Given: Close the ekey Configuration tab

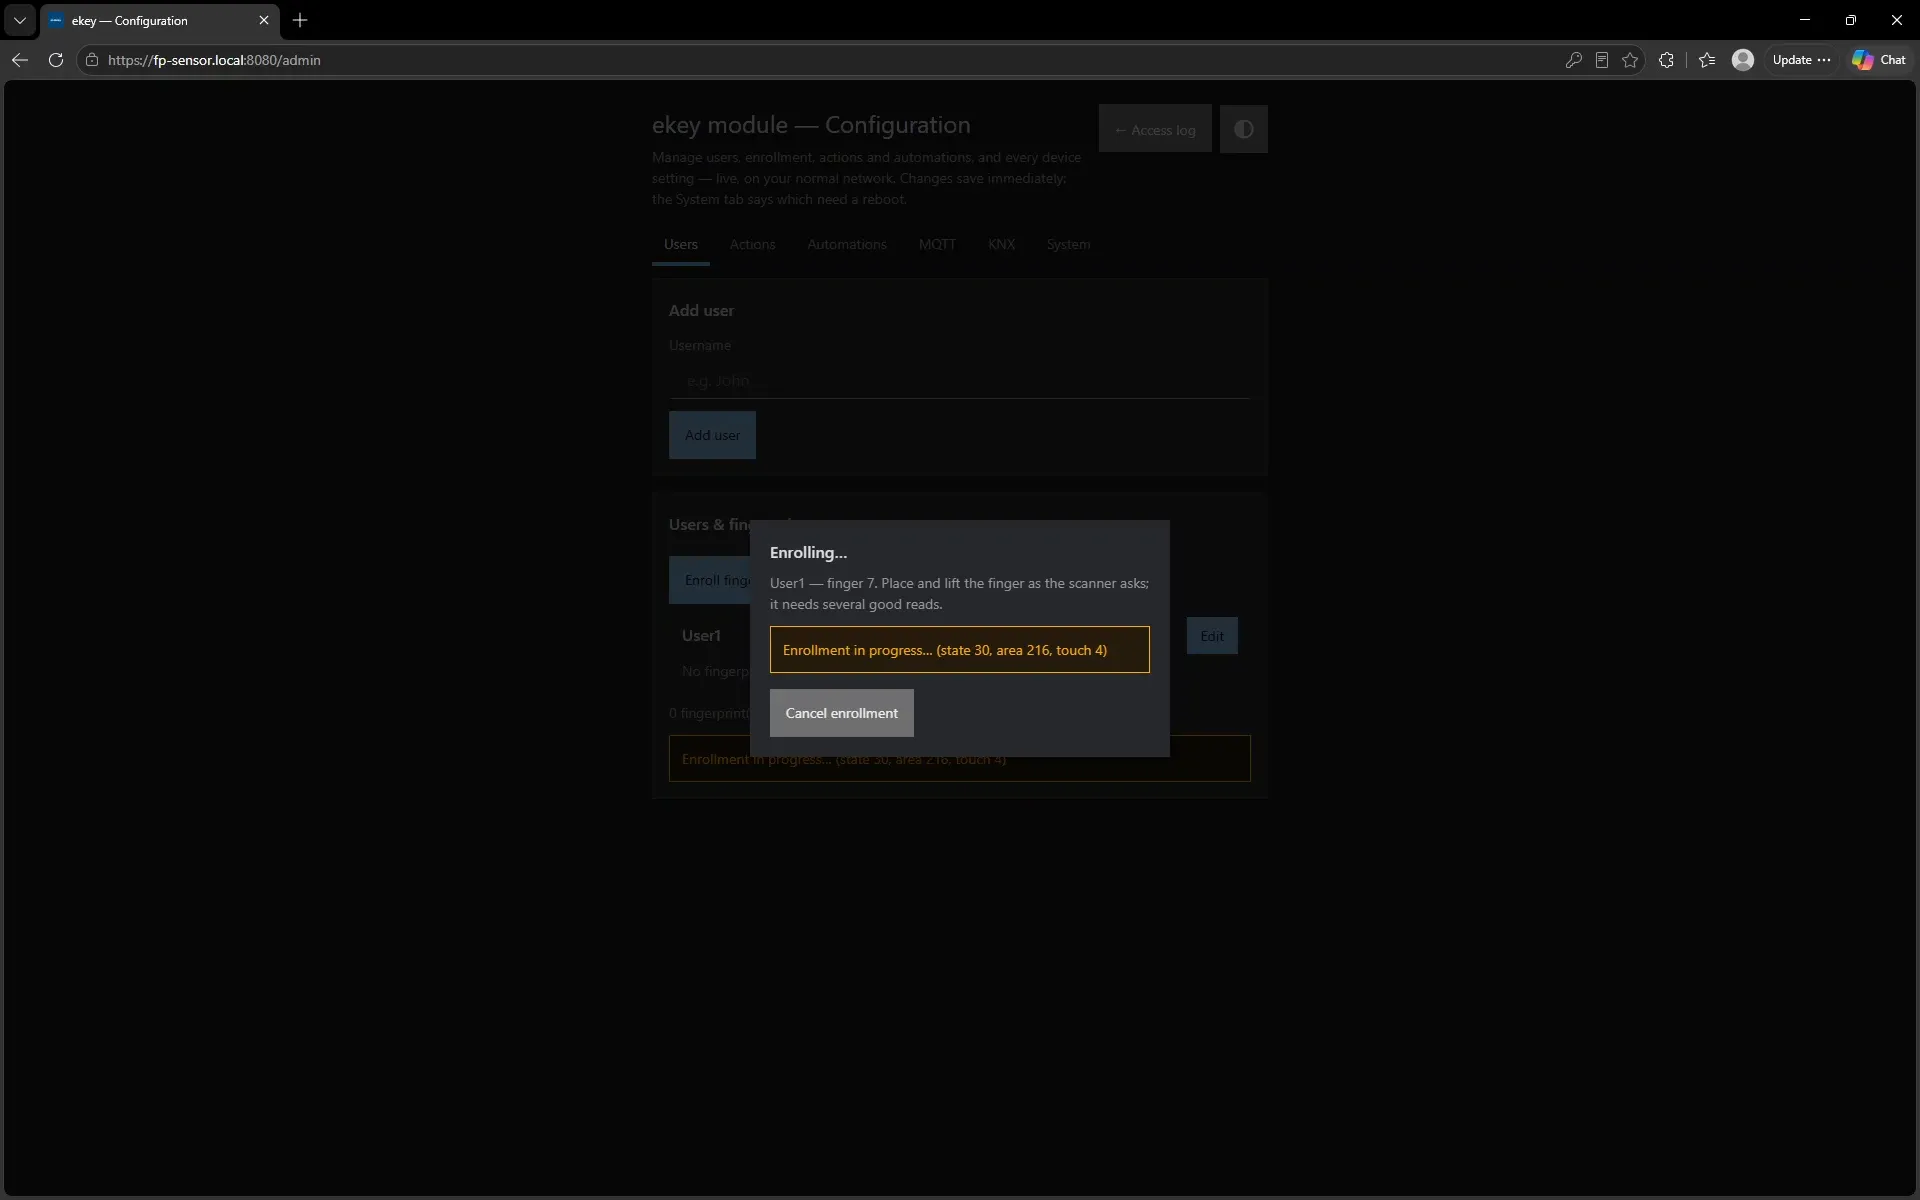Looking at the screenshot, I should click(264, 20).
